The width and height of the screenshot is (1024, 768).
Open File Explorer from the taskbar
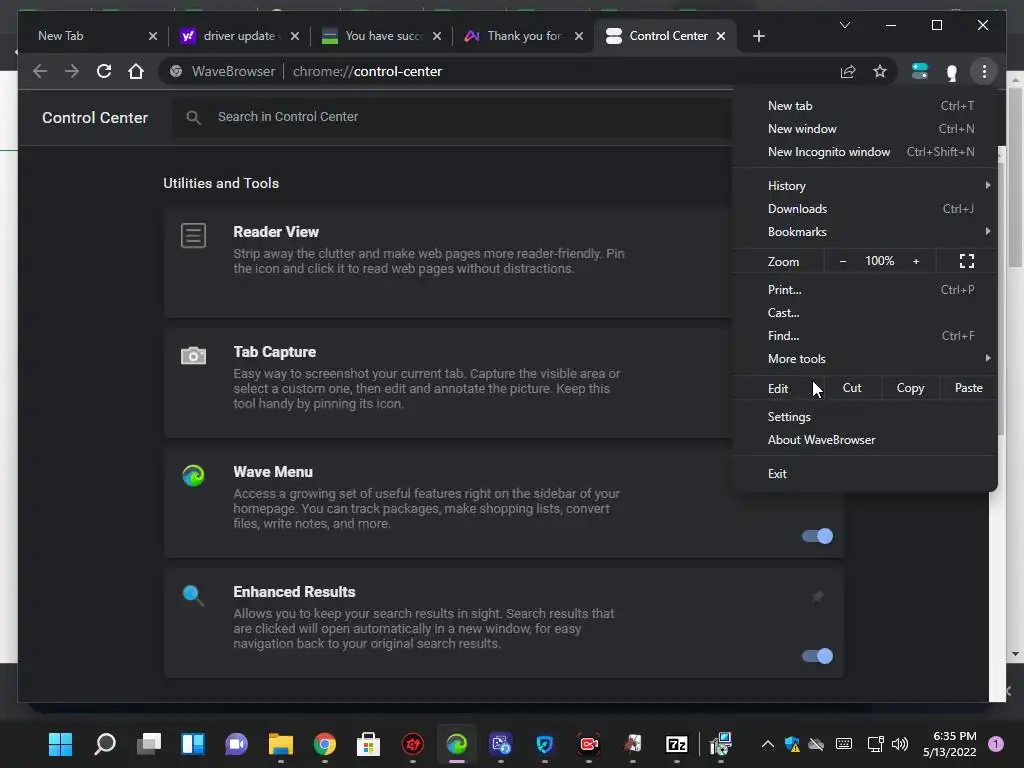point(281,744)
